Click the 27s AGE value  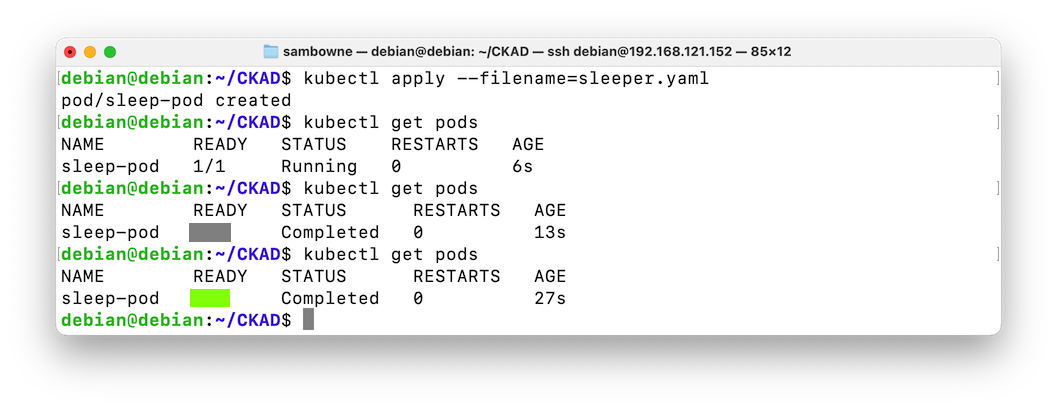(550, 298)
